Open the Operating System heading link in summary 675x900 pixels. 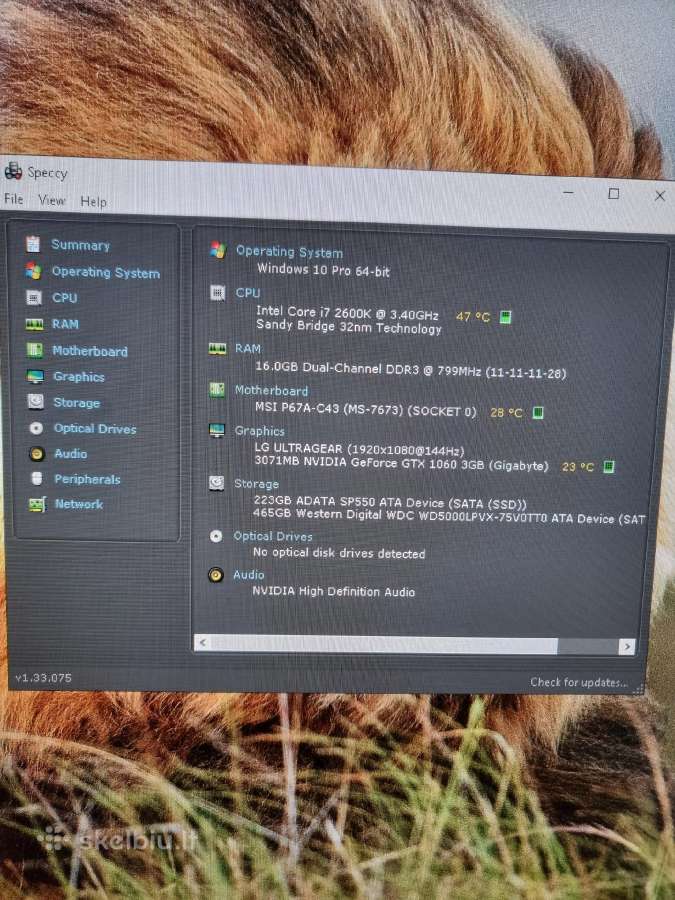pyautogui.click(x=289, y=252)
